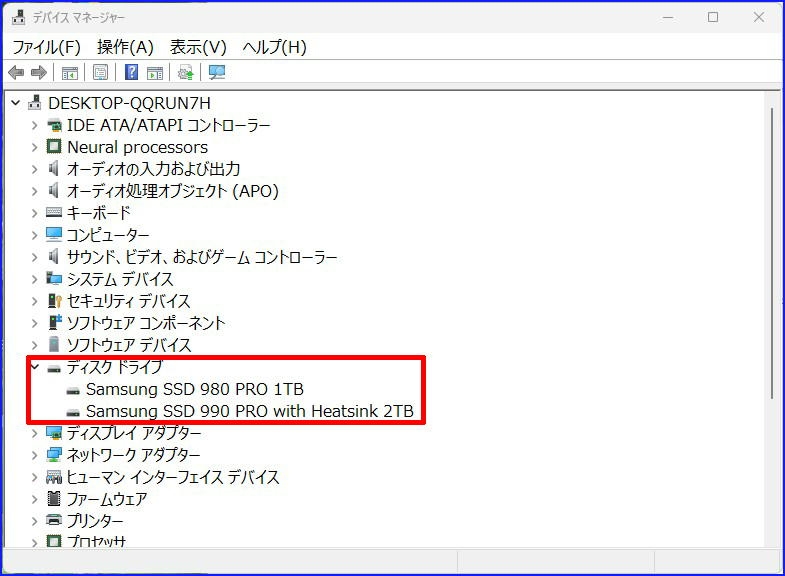Click the ヒューマン インターフェイス デバイス icon

[54, 476]
